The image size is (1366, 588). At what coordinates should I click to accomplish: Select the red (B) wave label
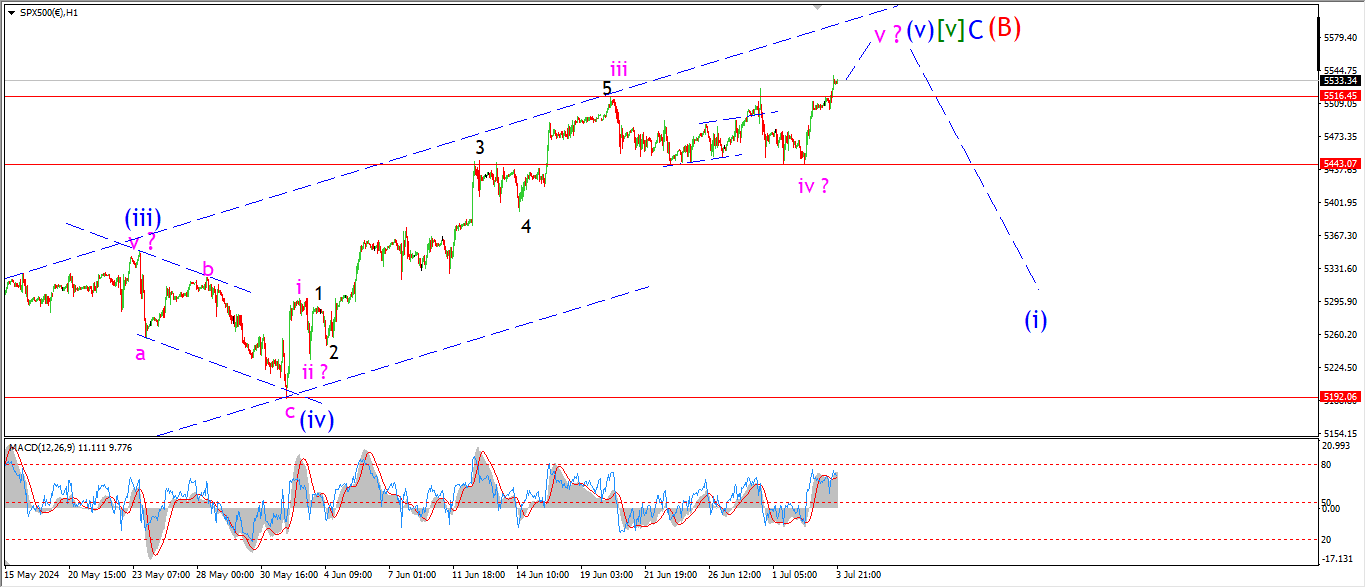pos(1004,29)
